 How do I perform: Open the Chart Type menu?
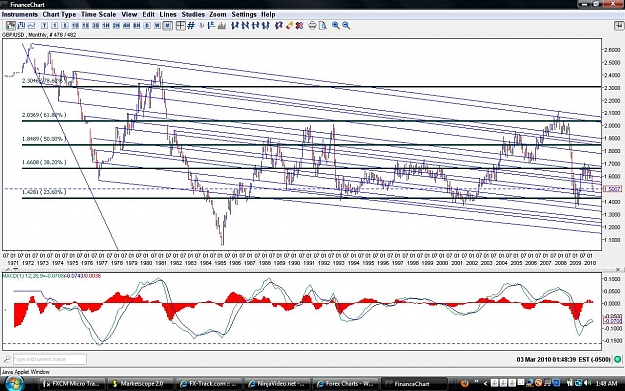[59, 14]
